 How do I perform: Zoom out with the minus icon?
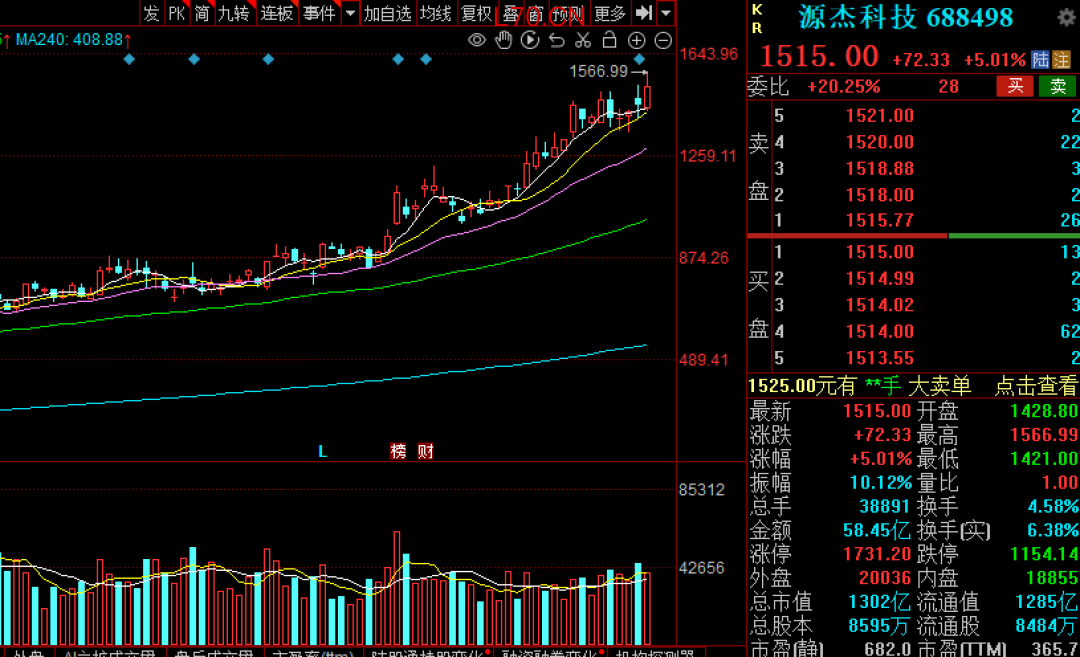[x=663, y=41]
